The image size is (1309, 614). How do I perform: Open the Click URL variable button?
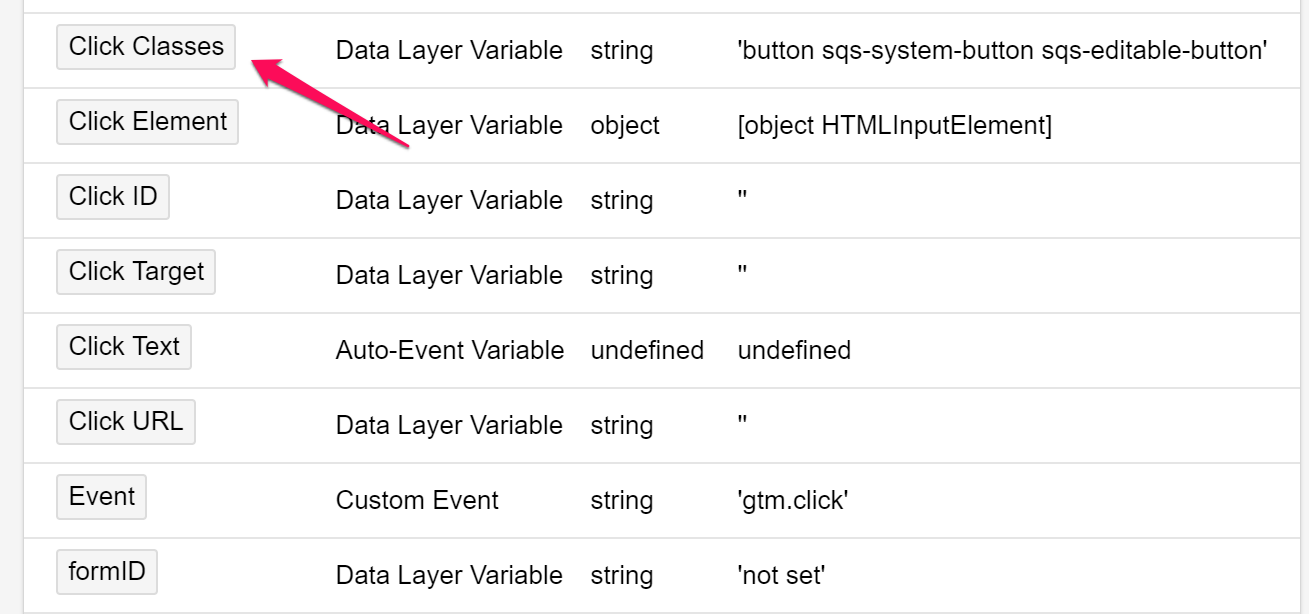[126, 422]
